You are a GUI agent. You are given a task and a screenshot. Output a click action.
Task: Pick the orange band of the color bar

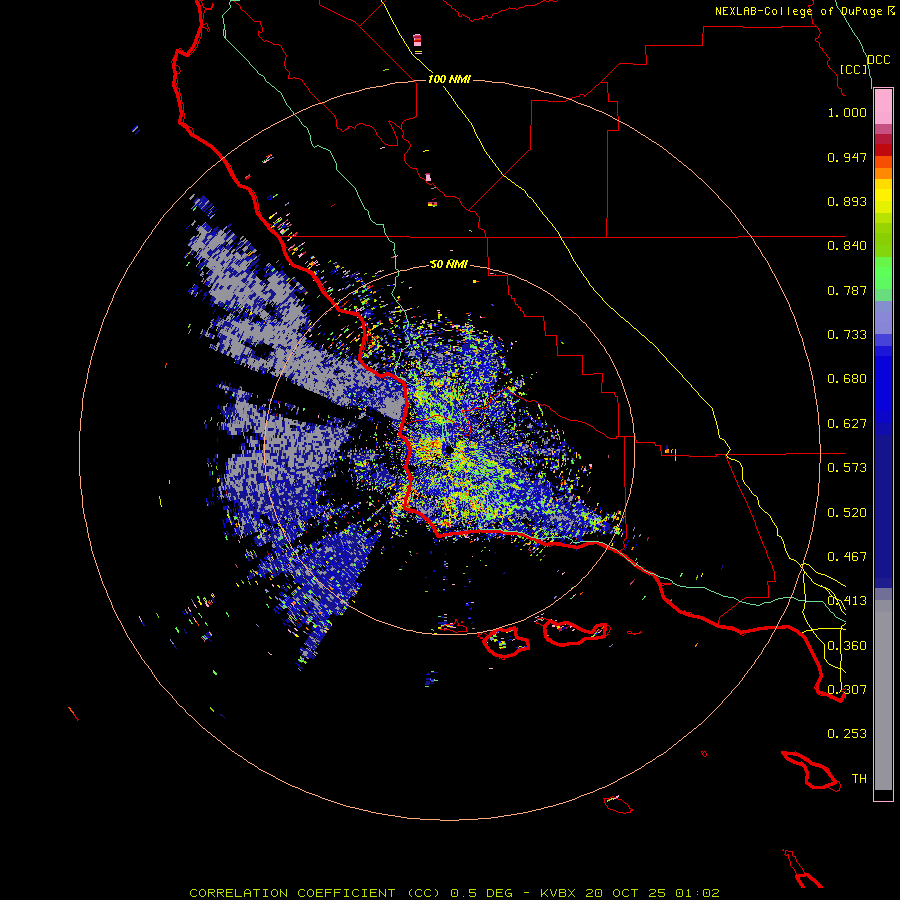883,167
